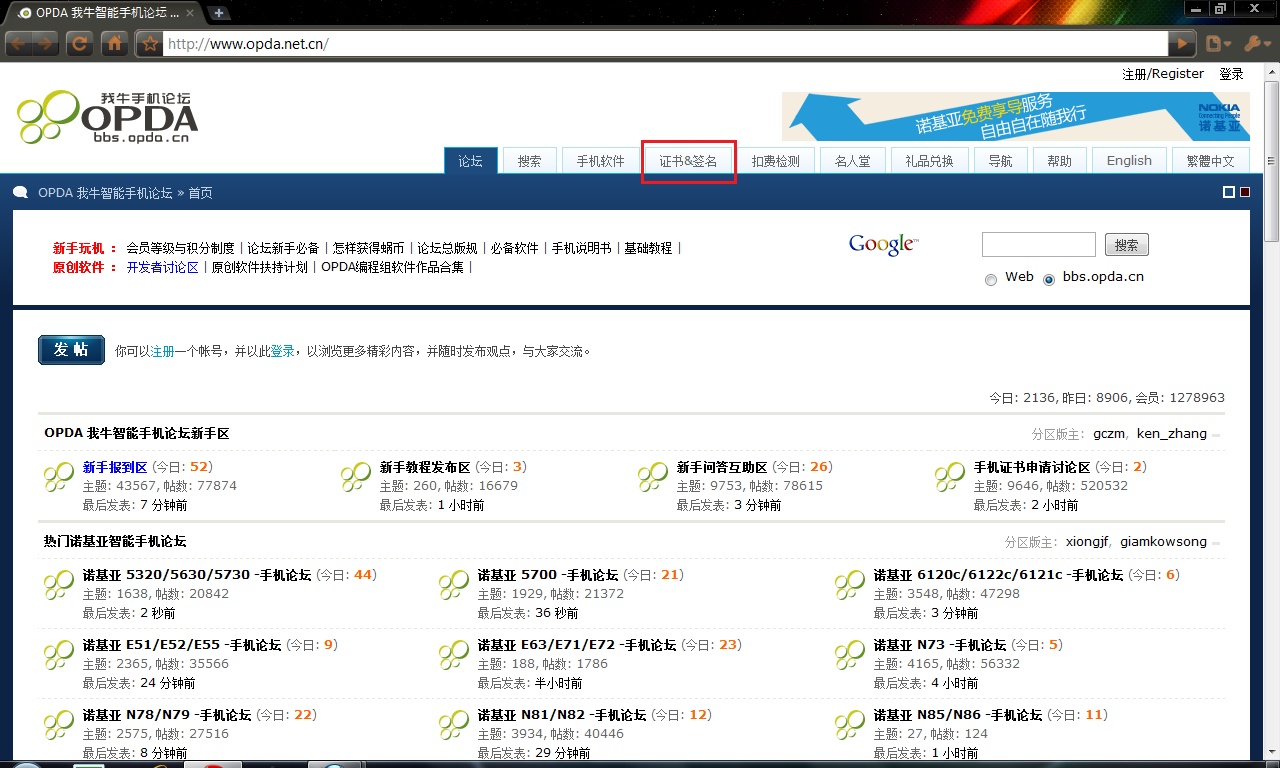1280x768 pixels.
Task: Click the Google logo
Action: 883,245
